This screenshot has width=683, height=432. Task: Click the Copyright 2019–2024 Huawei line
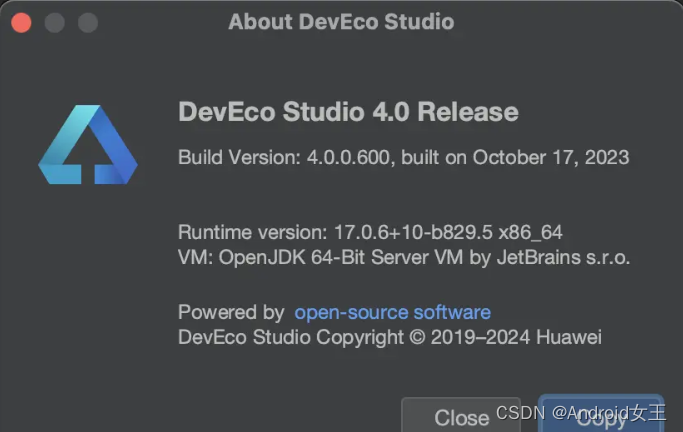click(x=390, y=337)
